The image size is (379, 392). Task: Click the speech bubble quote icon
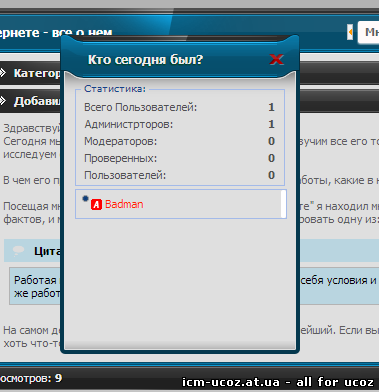[18, 251]
